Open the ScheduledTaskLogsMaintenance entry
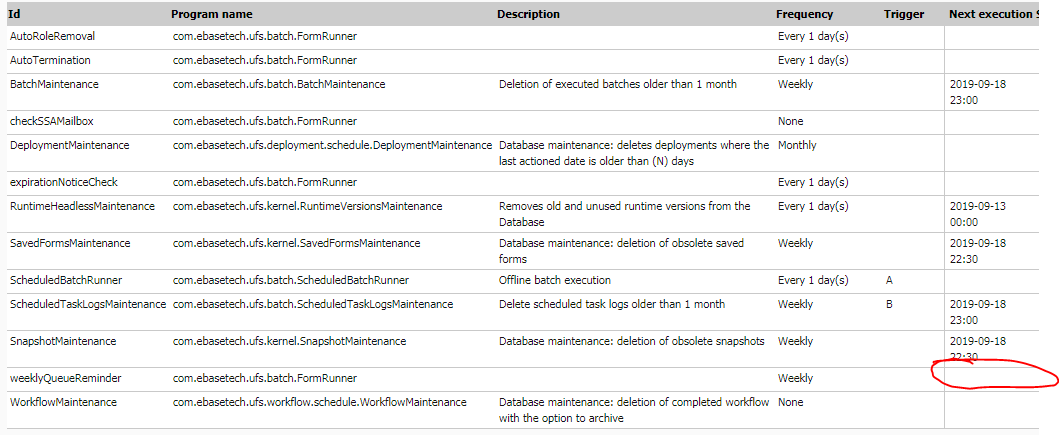This screenshot has height=435, width=1059. point(88,305)
